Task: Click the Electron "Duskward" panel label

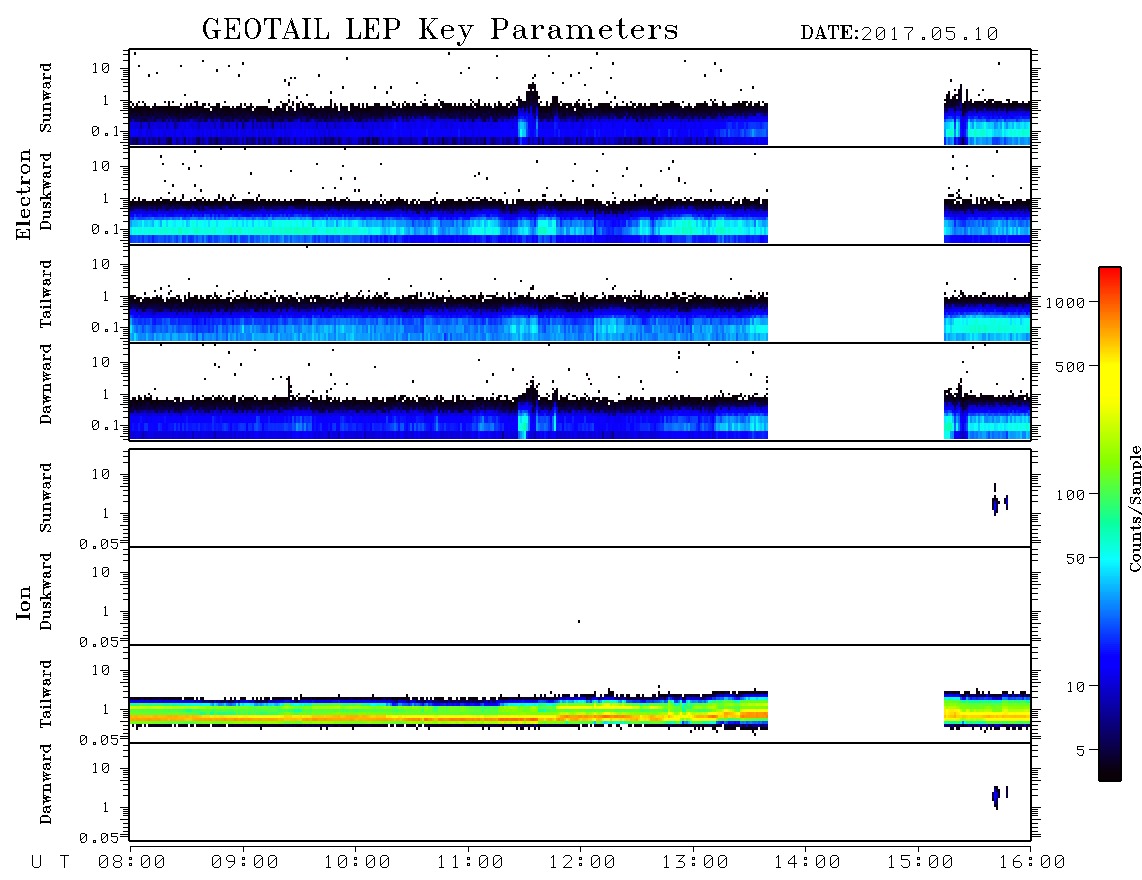Action: point(46,191)
